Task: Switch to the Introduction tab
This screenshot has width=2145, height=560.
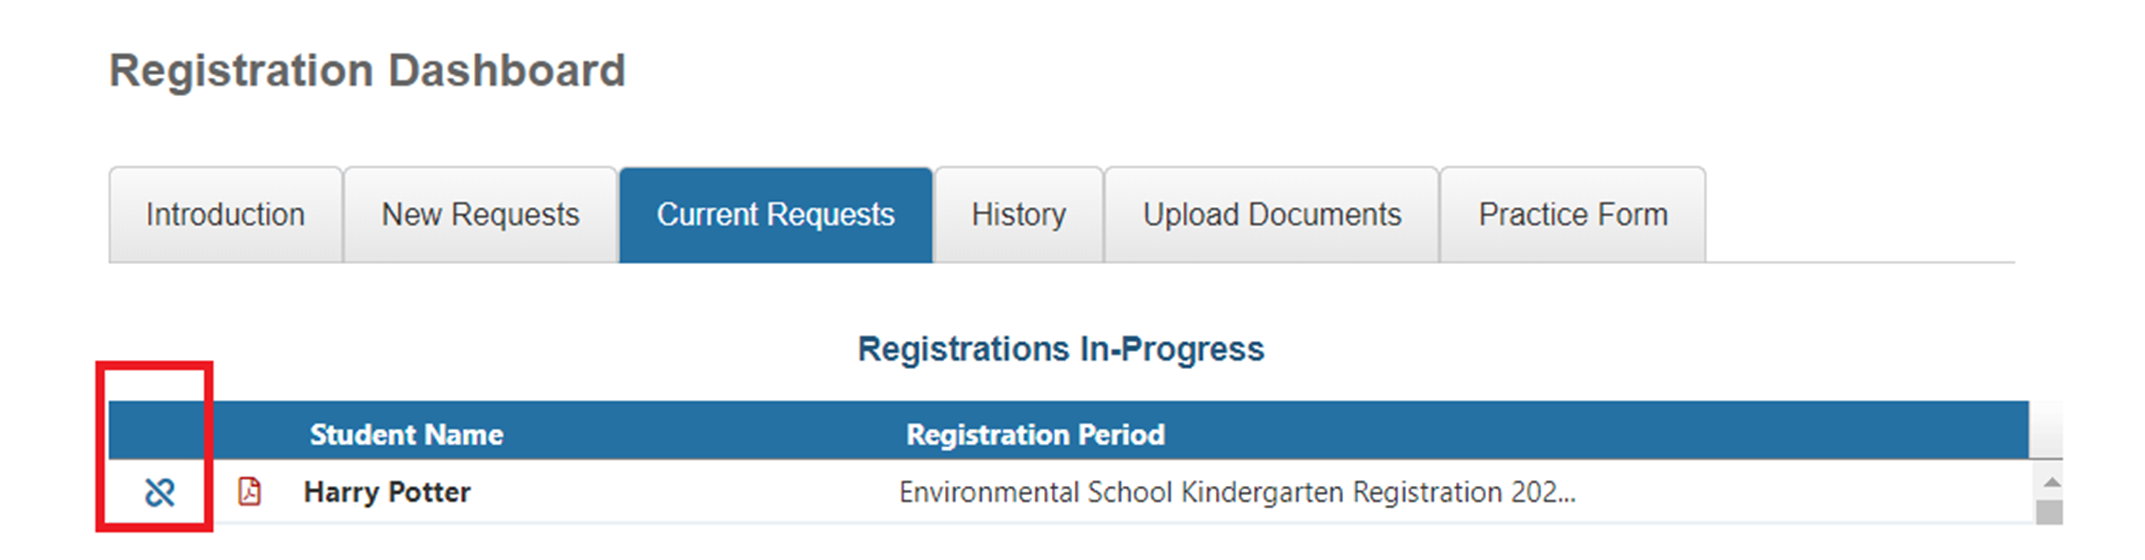Action: coord(225,215)
